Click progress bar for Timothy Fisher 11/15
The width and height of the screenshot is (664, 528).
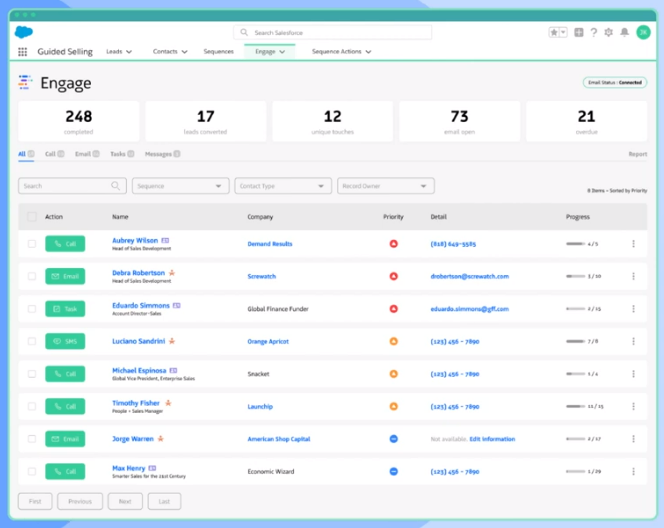tap(575, 406)
